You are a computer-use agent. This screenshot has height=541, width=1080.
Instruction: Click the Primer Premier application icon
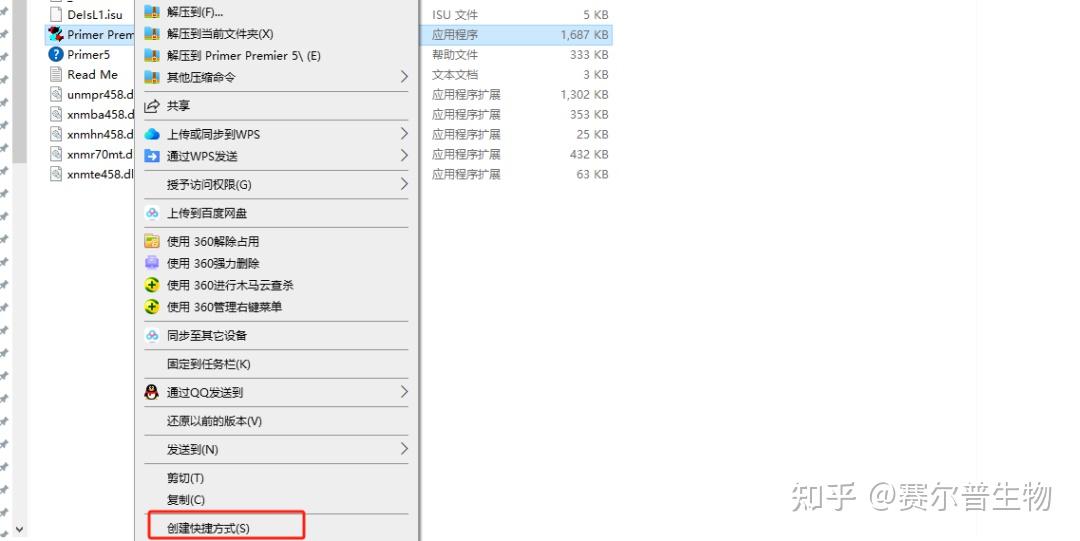click(56, 34)
